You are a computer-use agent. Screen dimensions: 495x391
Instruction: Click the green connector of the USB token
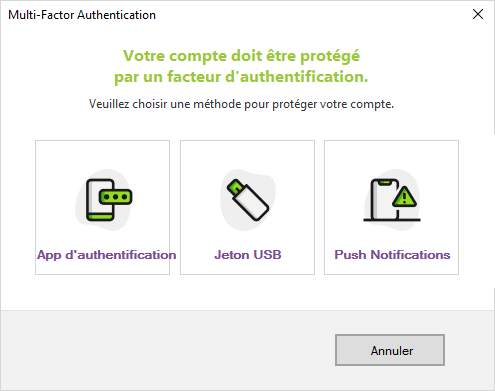235,187
